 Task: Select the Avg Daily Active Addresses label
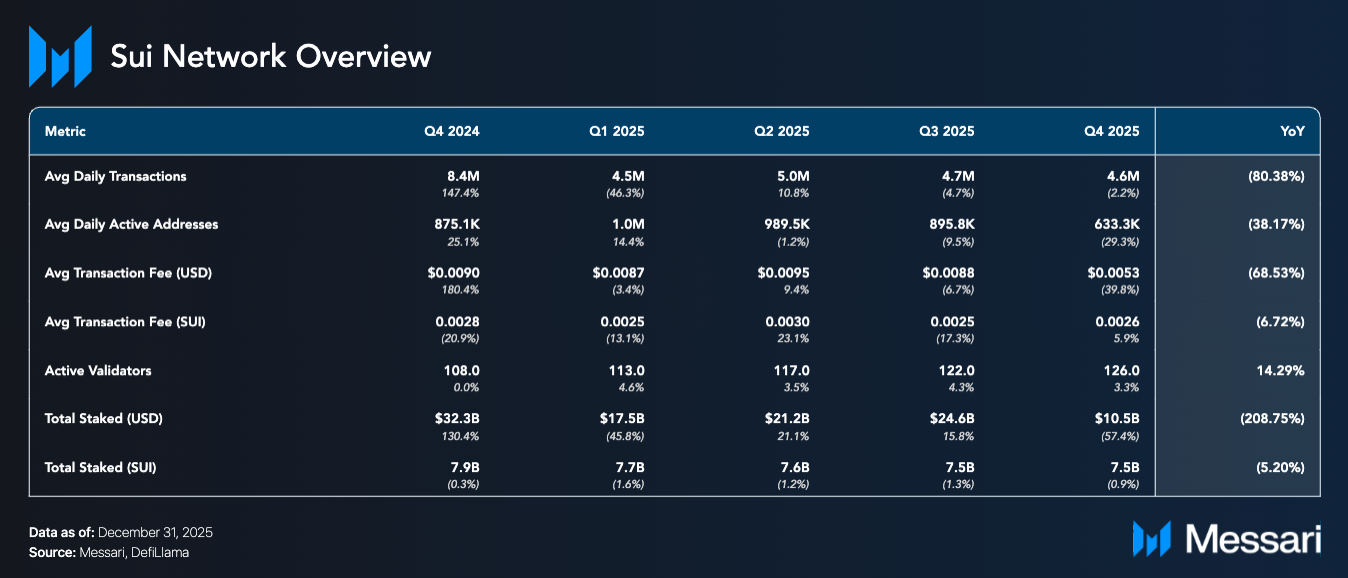[131, 224]
